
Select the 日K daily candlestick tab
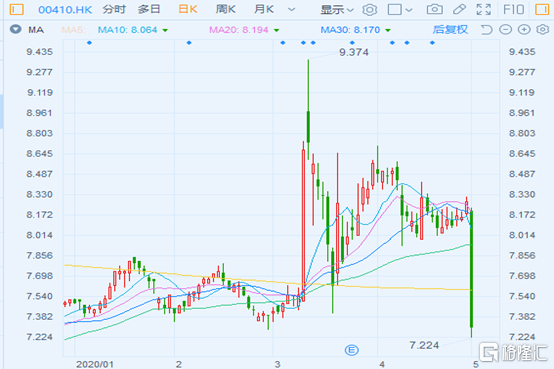pos(188,10)
